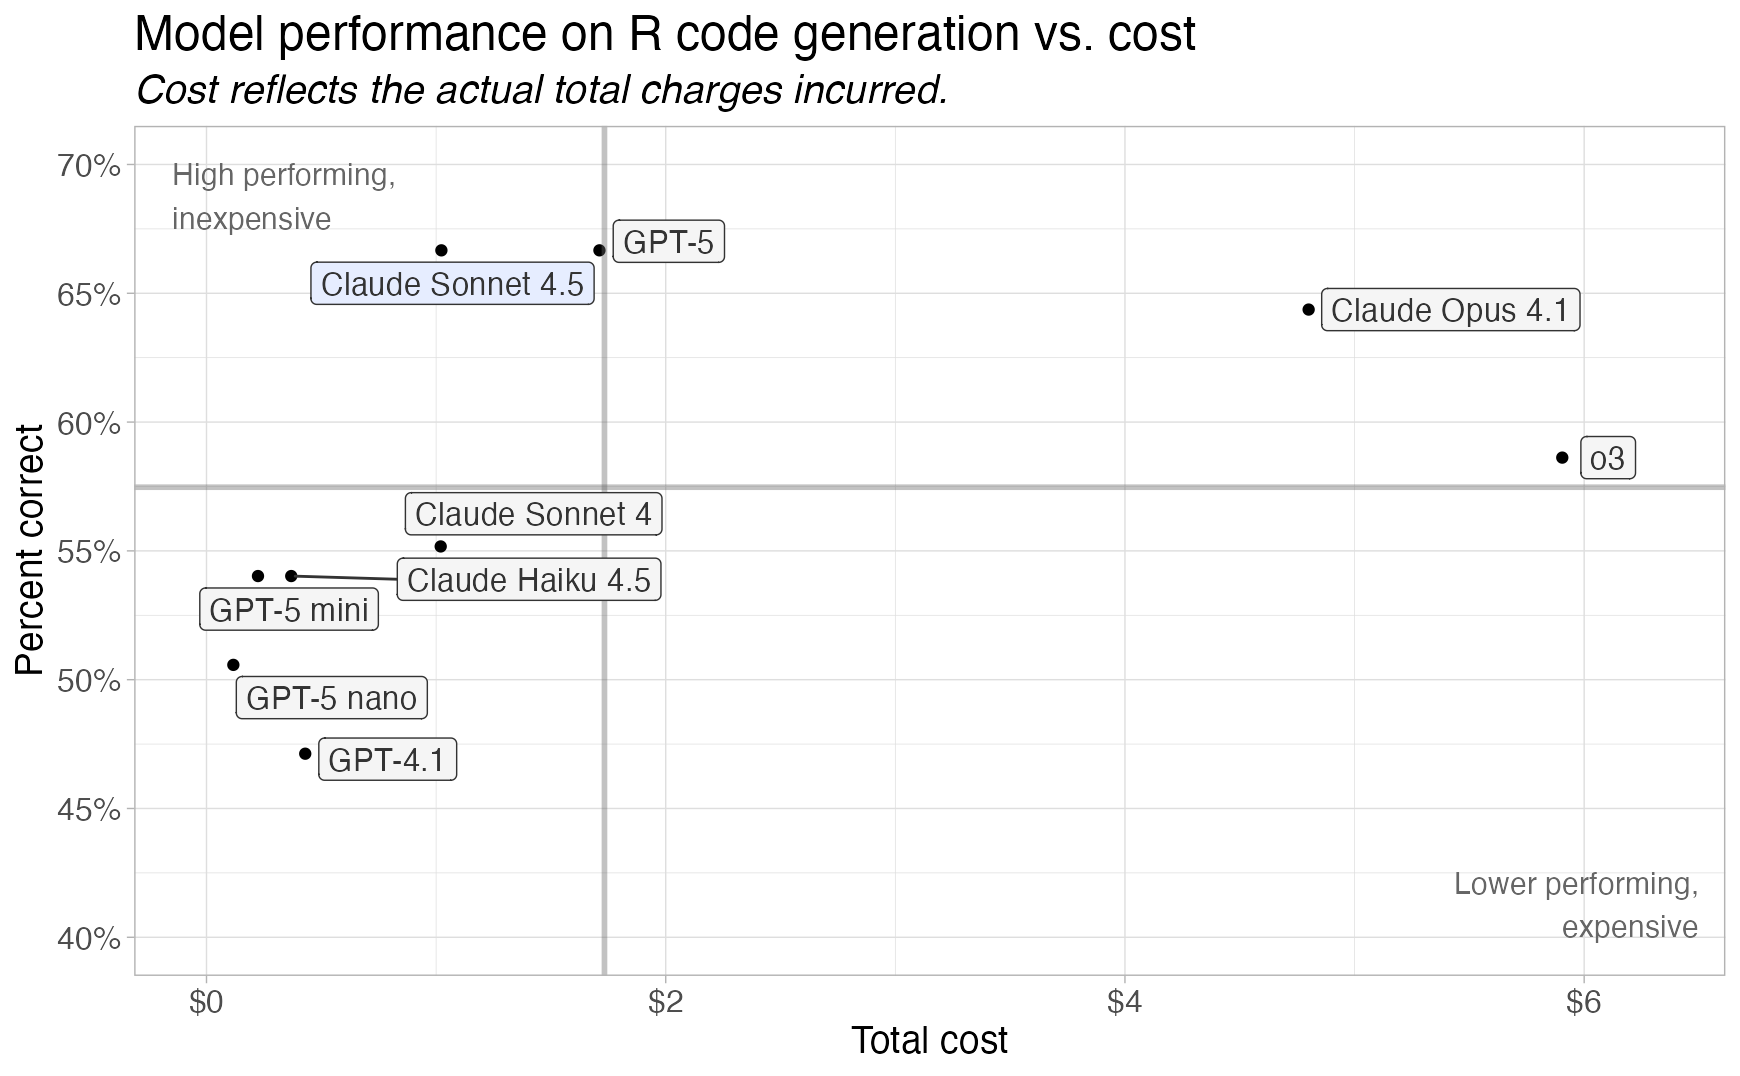Click the chart title about R code generation

(664, 36)
